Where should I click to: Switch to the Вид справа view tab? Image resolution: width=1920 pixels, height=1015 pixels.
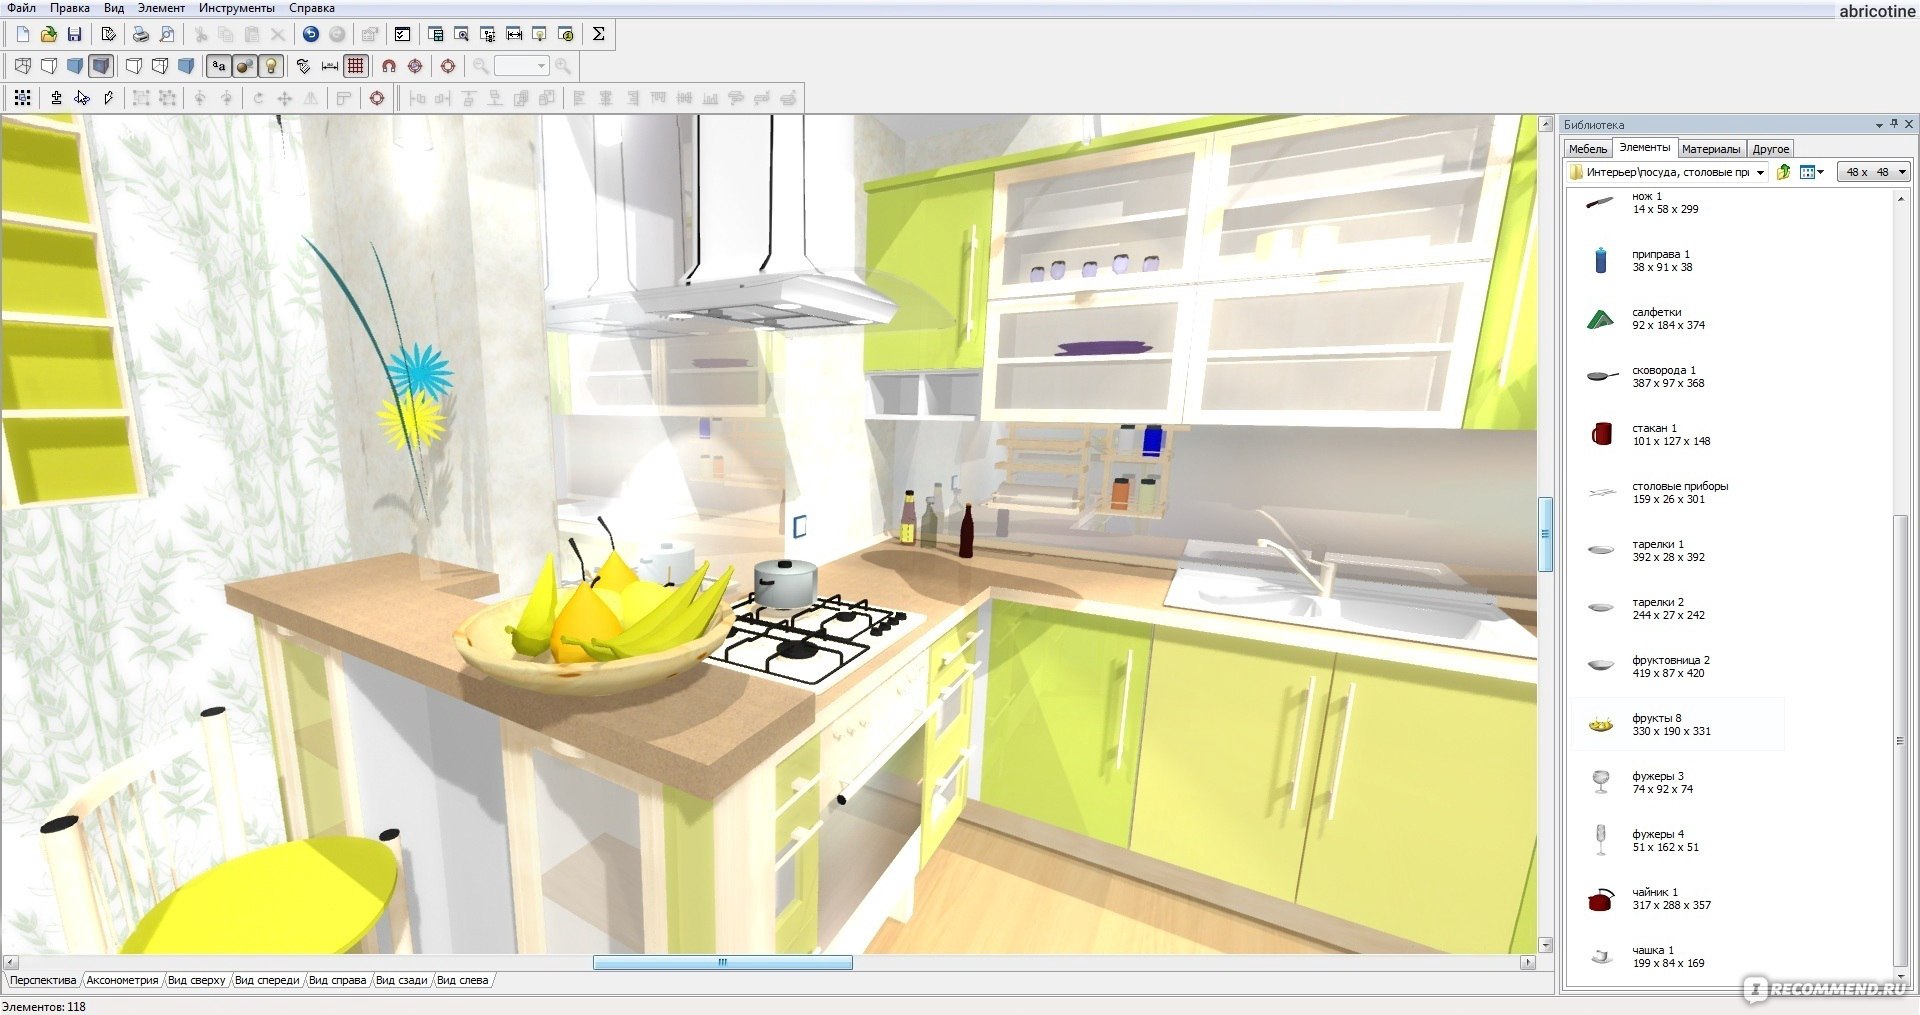click(337, 980)
